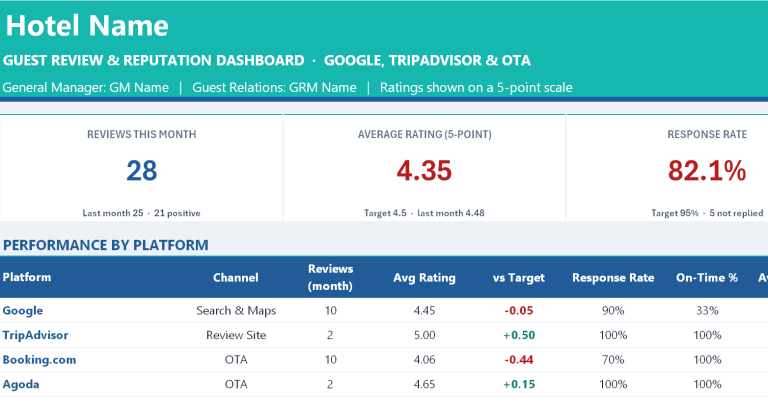Click the vs Target column header

point(519,278)
